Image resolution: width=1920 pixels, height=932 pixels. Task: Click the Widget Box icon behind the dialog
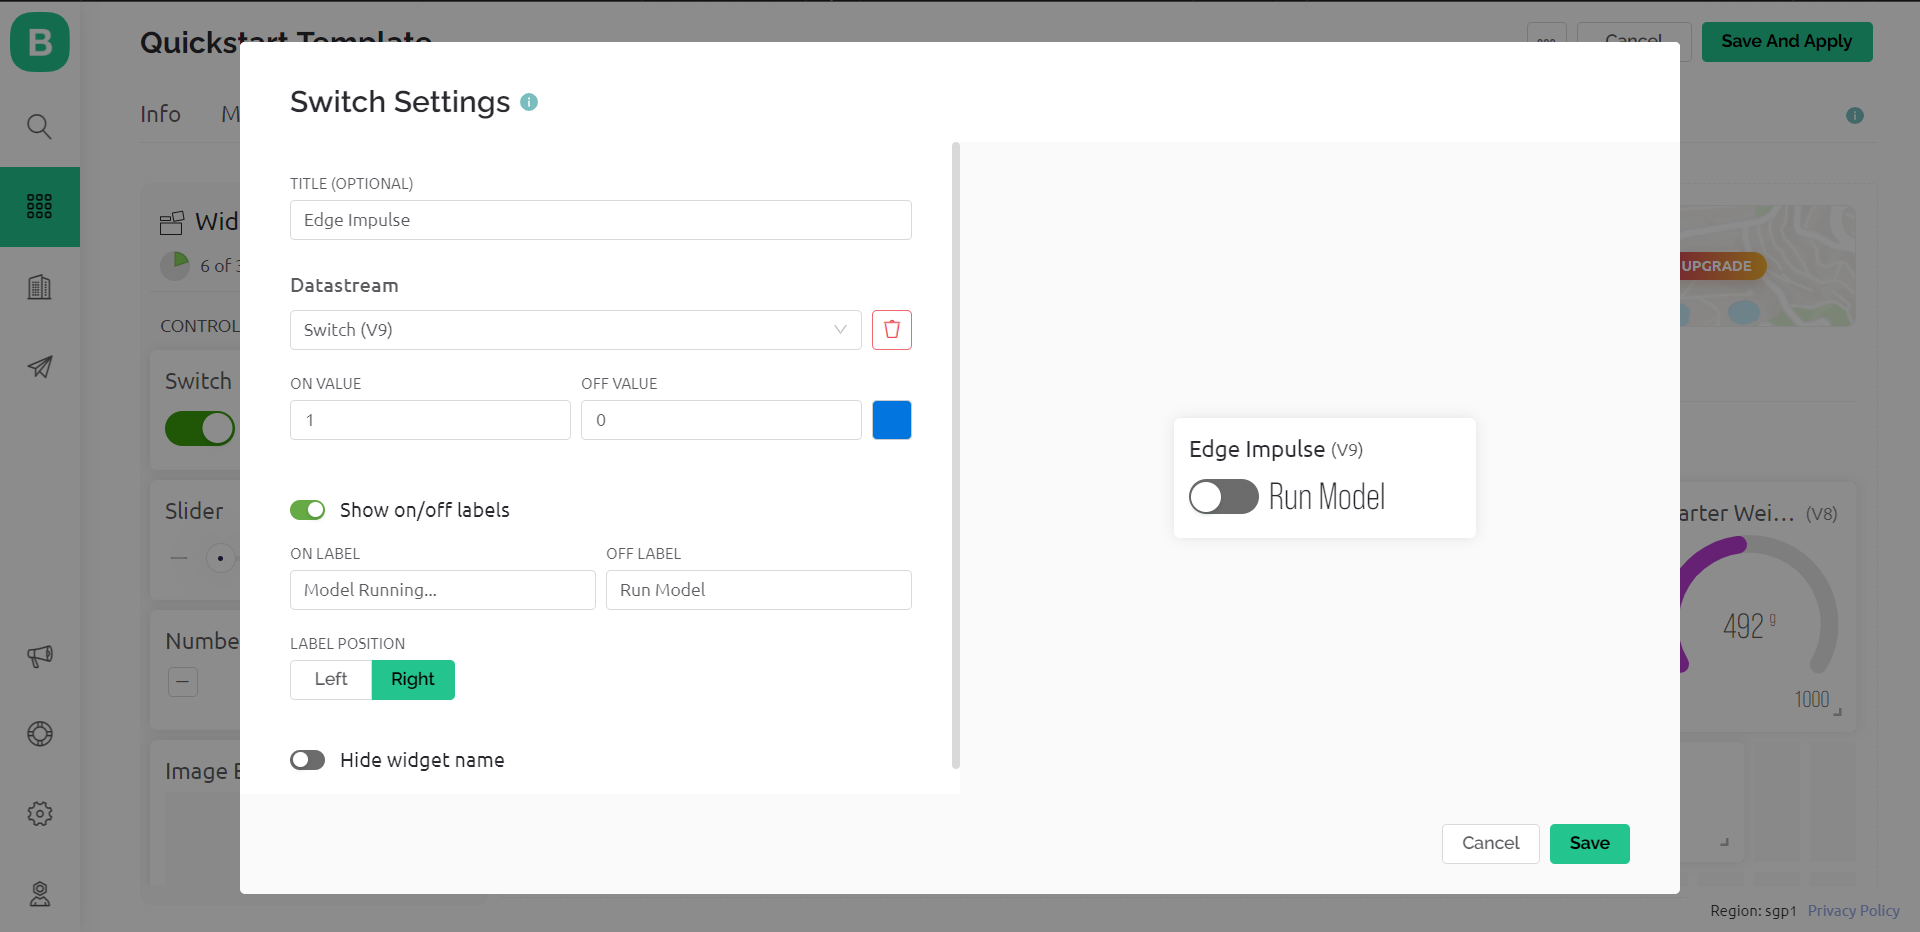point(172,222)
